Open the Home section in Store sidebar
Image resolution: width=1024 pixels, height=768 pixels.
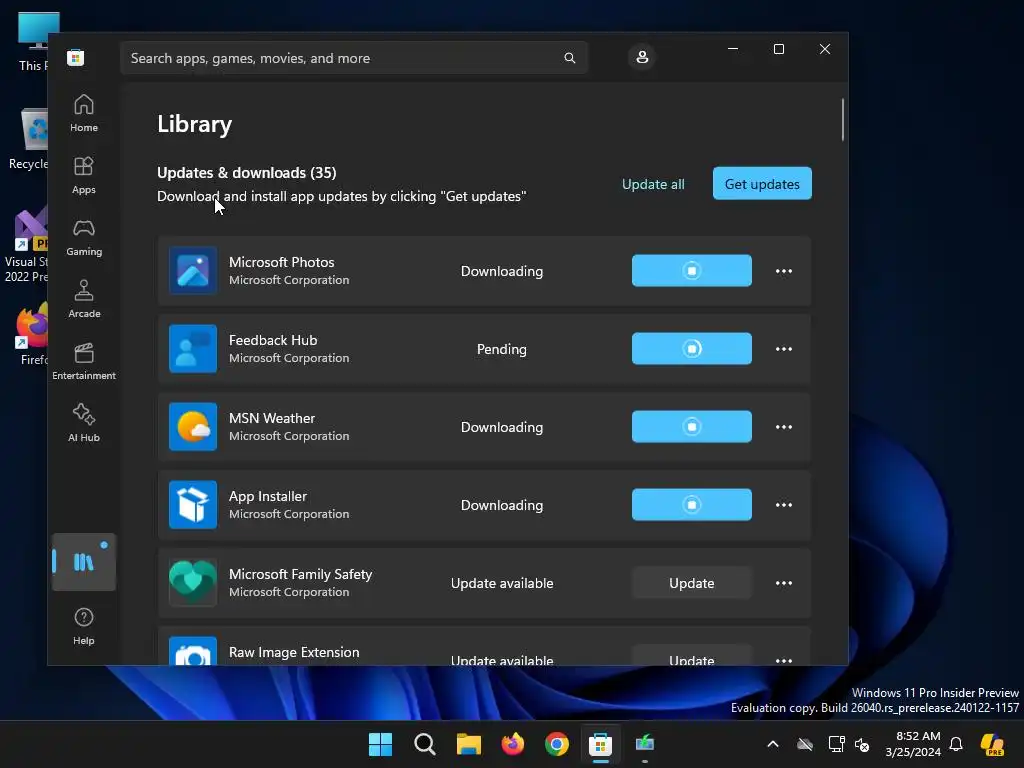point(84,114)
